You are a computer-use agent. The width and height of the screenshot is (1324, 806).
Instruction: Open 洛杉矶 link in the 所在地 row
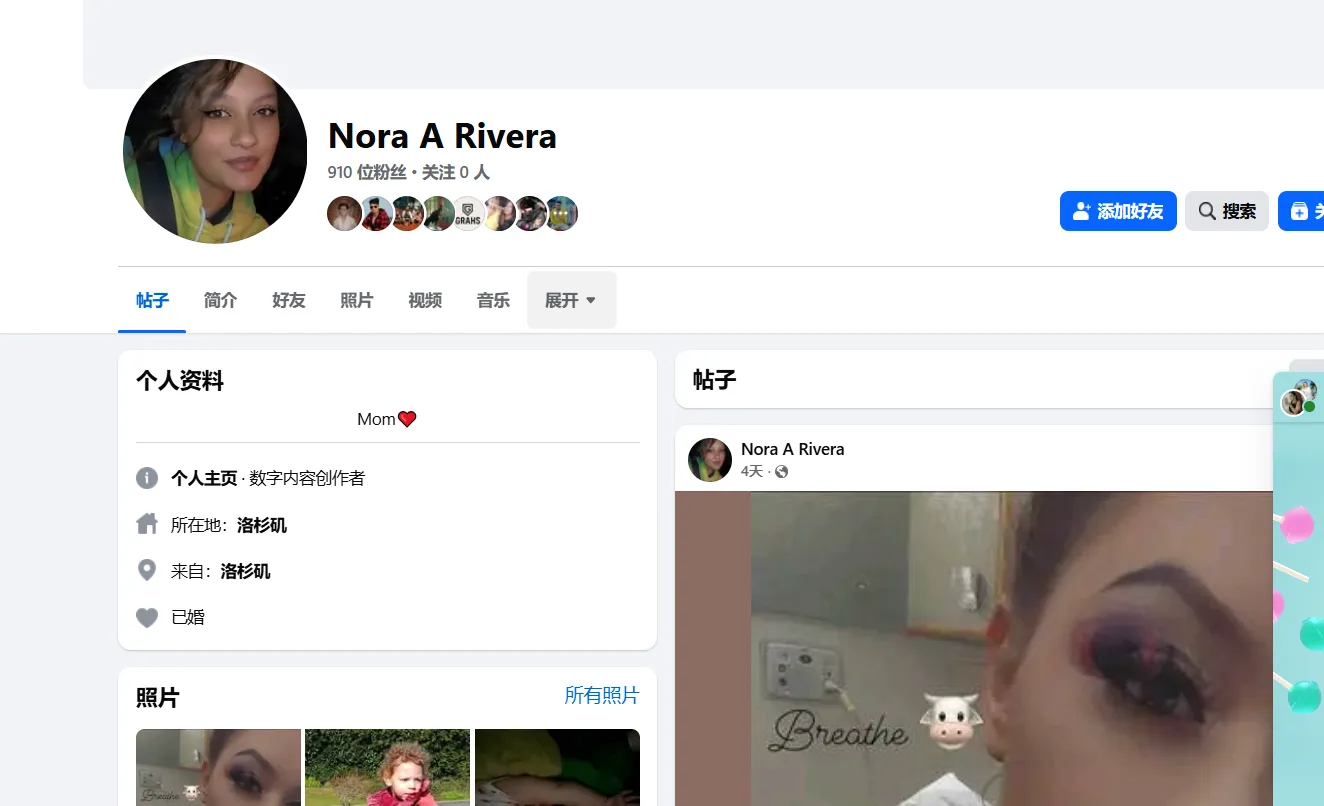(x=262, y=525)
